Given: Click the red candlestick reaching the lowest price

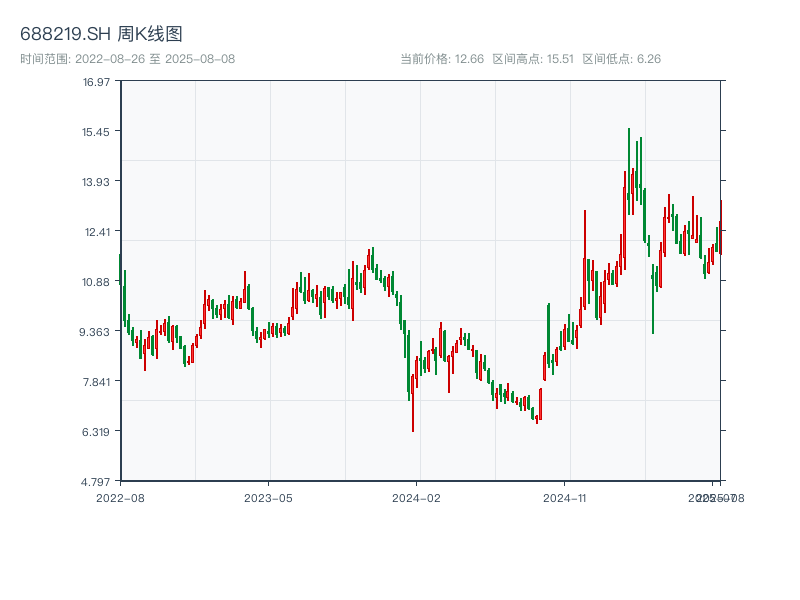Looking at the screenshot, I should [413, 403].
